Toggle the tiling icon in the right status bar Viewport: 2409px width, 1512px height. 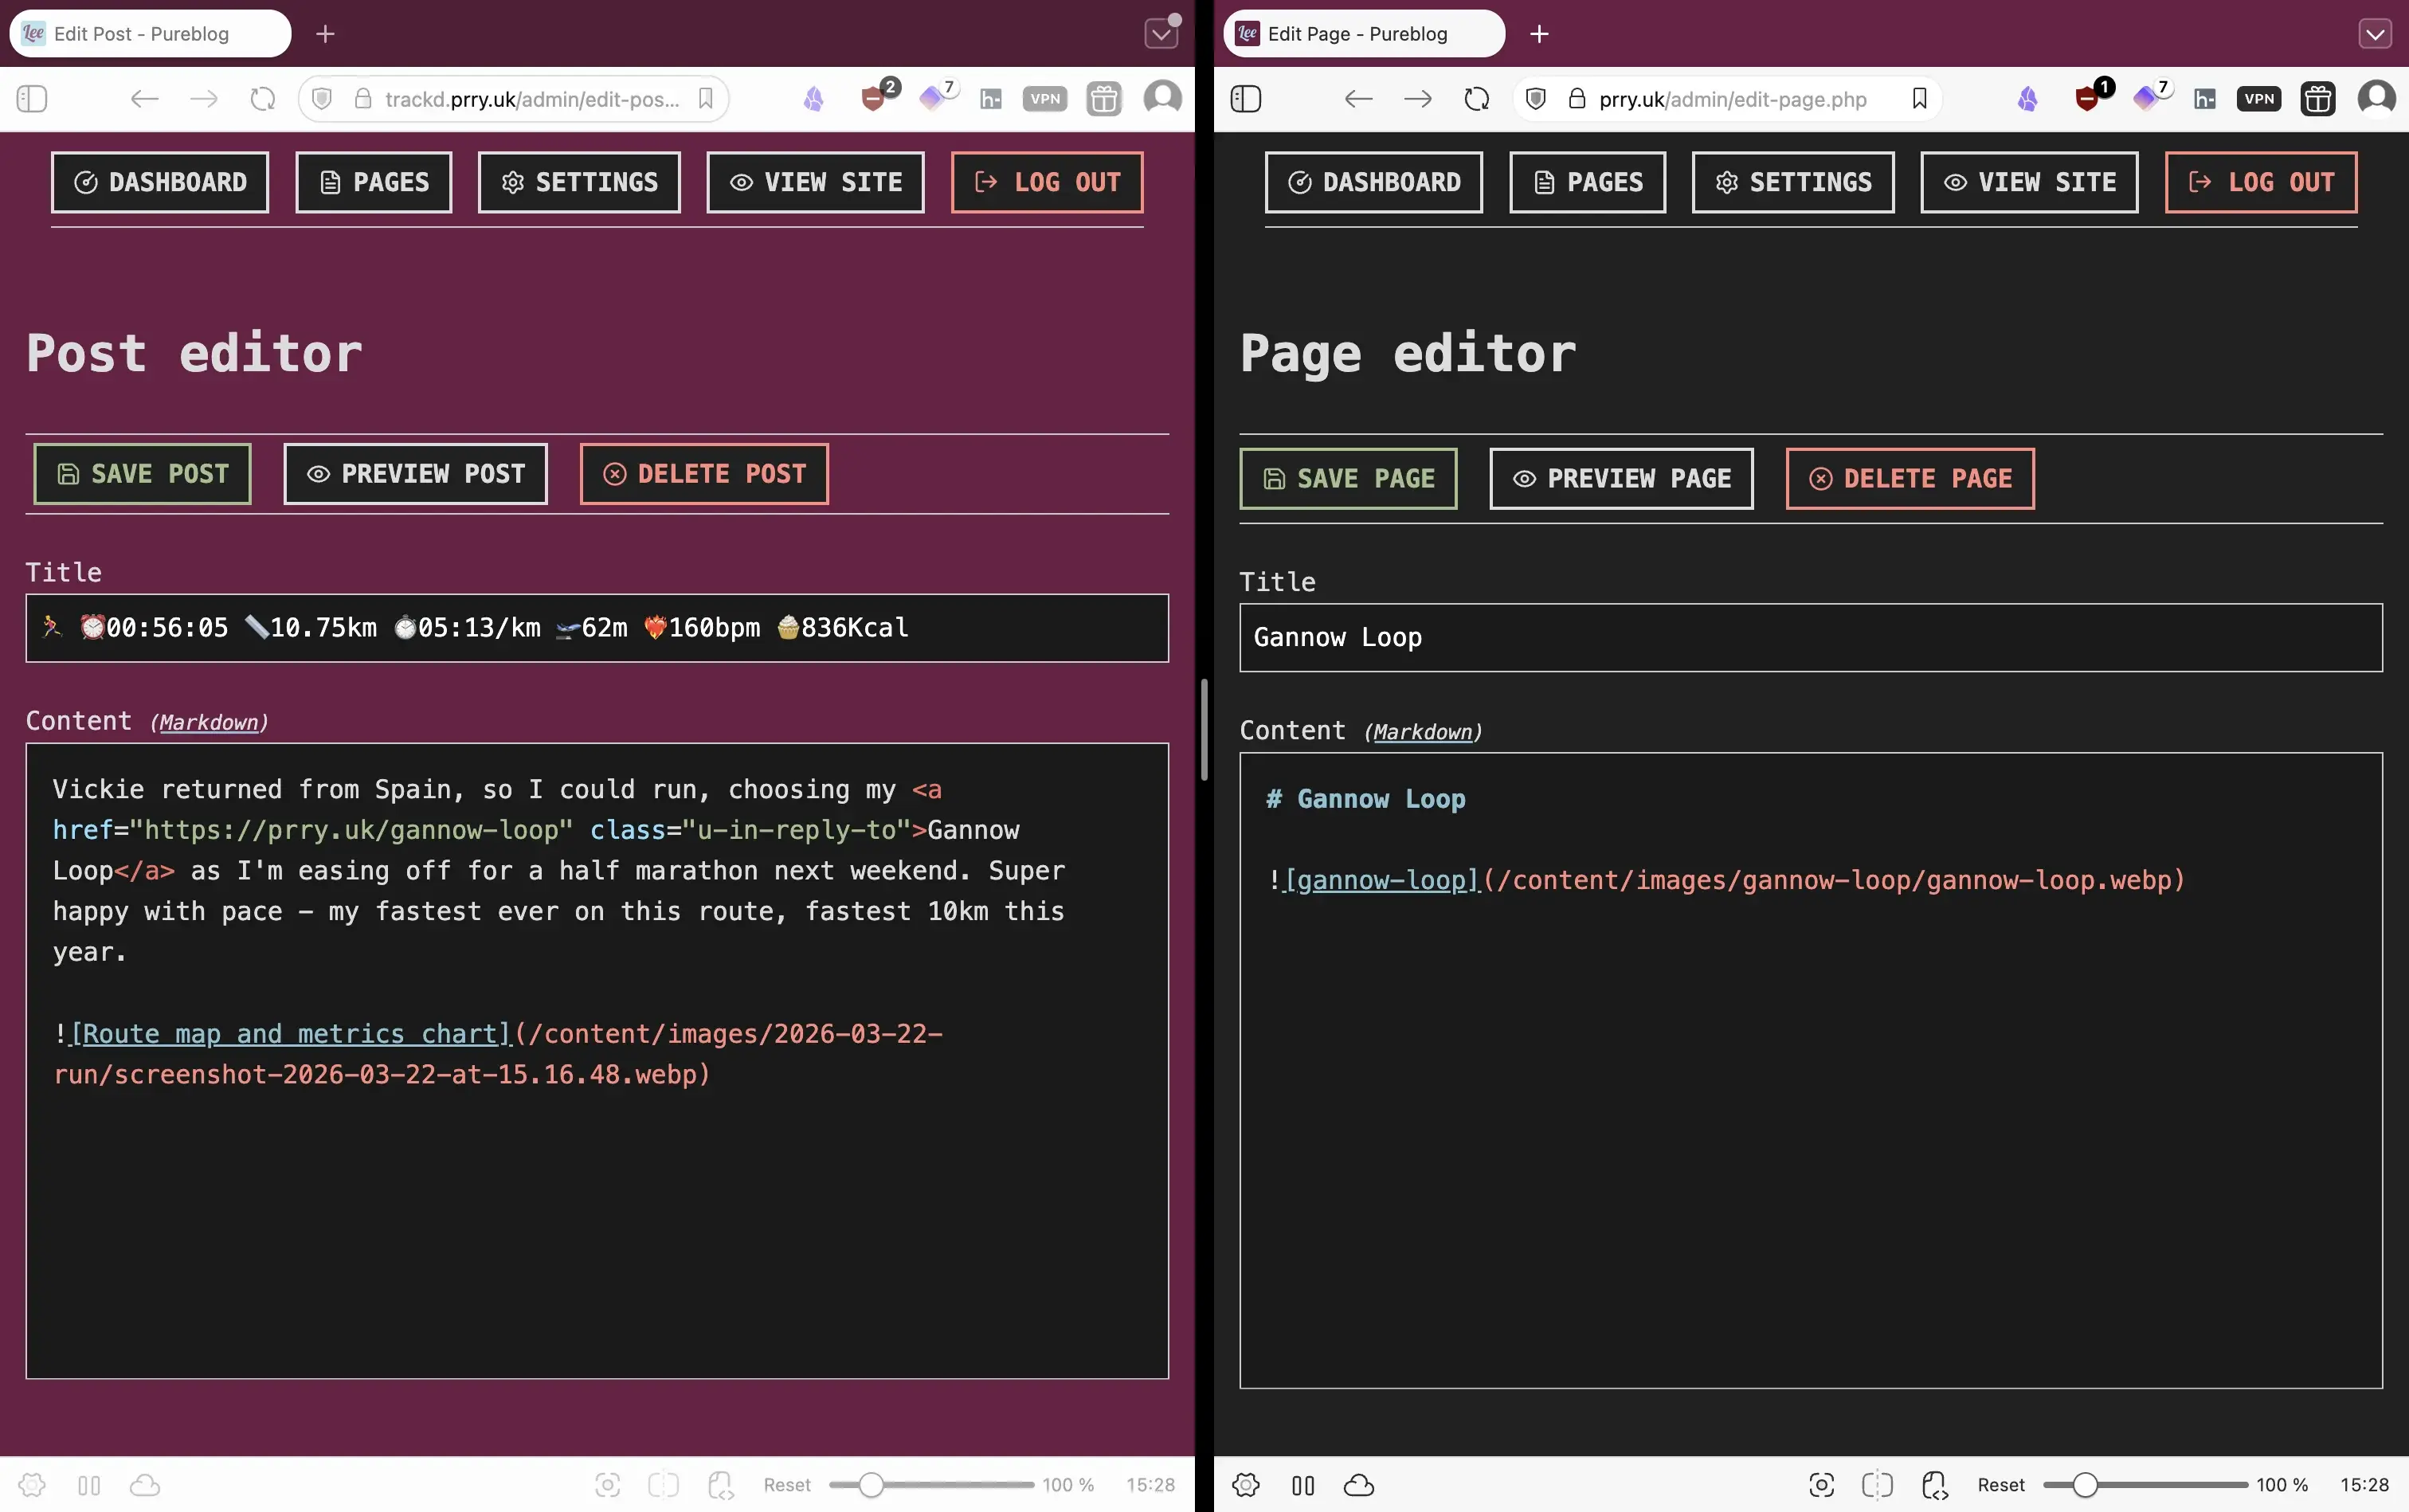(1302, 1485)
